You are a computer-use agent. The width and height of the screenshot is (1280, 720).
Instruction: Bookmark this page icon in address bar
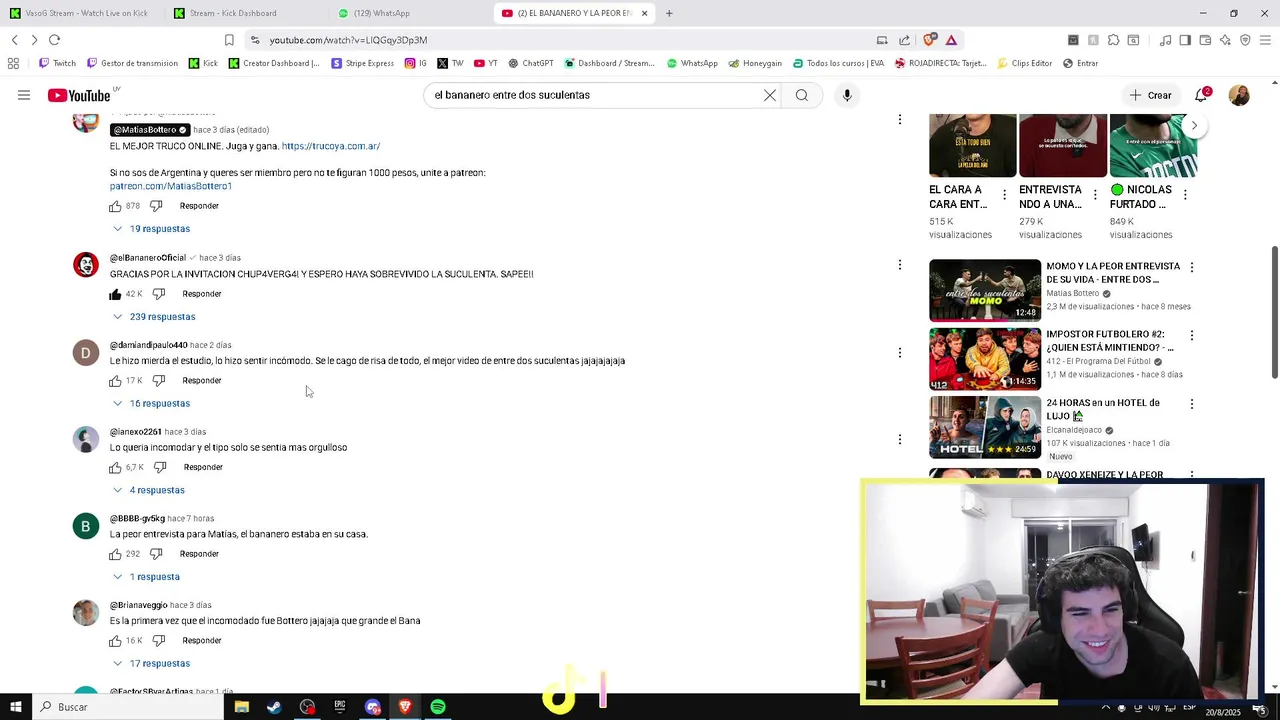coord(229,40)
